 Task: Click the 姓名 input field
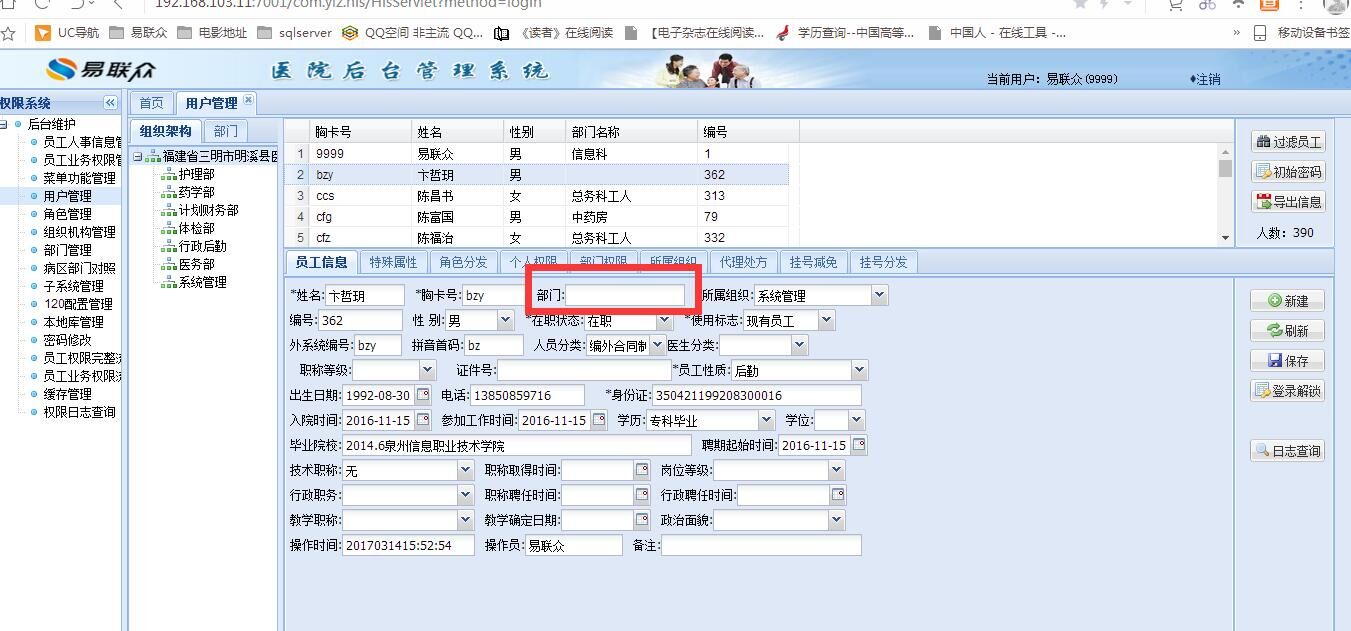[365, 295]
